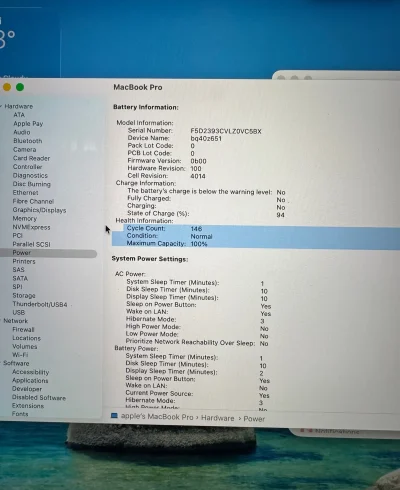Select SPI in the sidebar

click(17, 287)
